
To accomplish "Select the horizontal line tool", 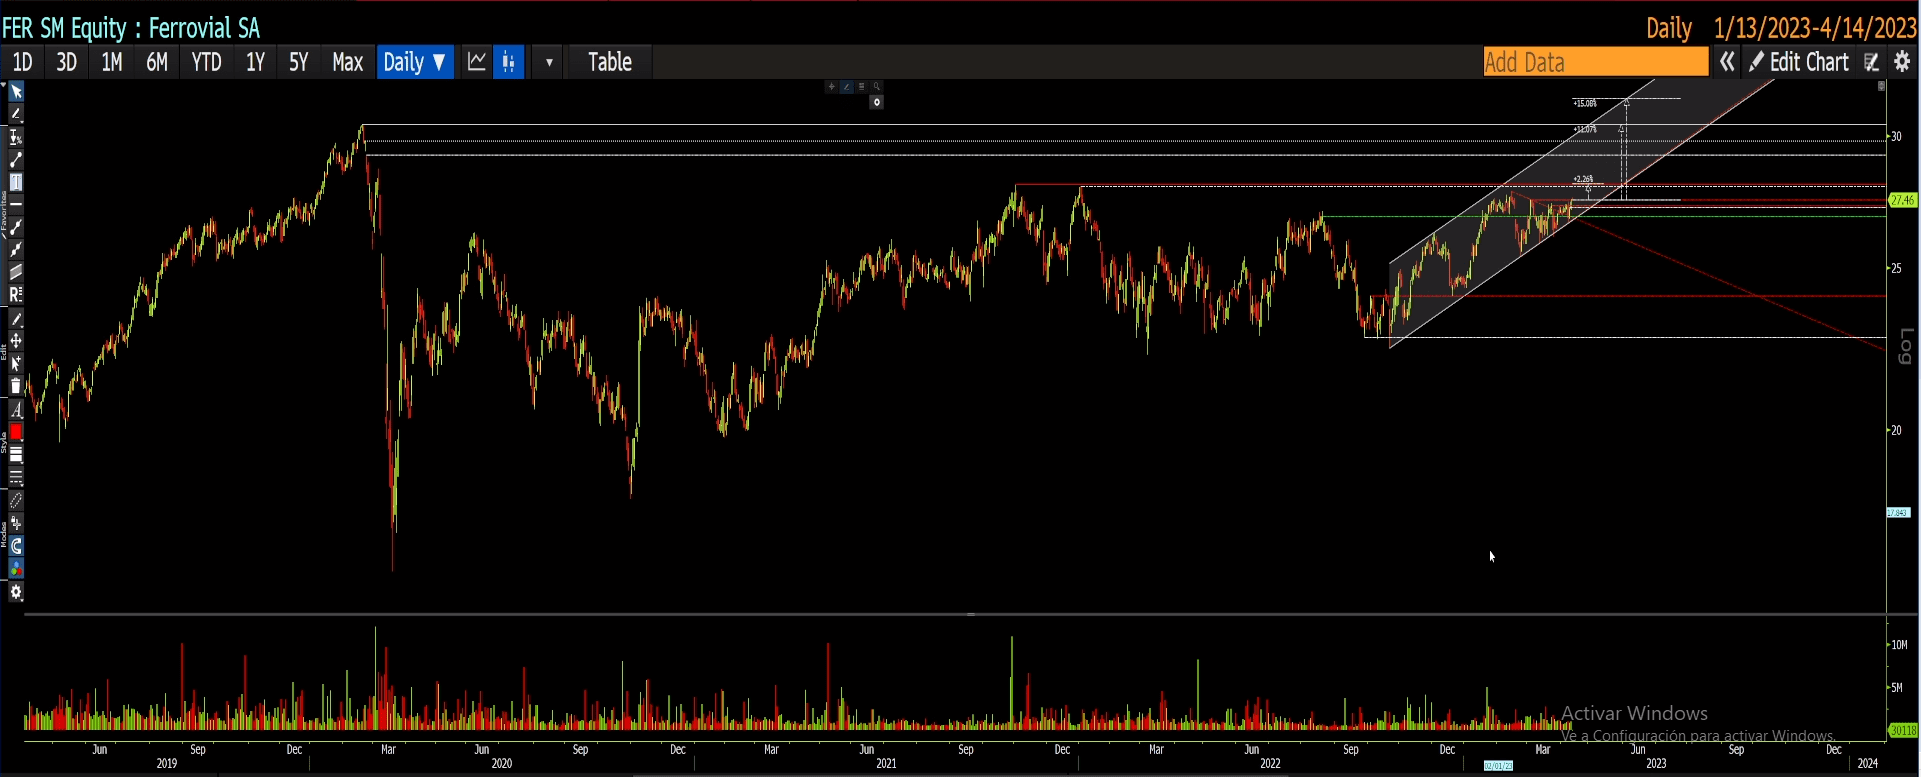I will (16, 204).
